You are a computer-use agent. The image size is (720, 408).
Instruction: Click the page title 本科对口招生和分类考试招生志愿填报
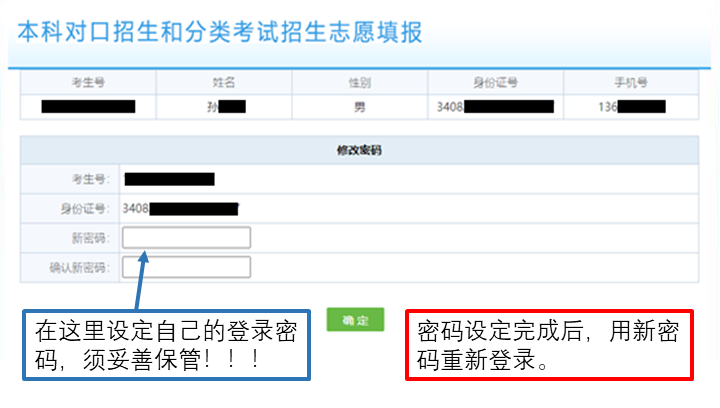[218, 31]
